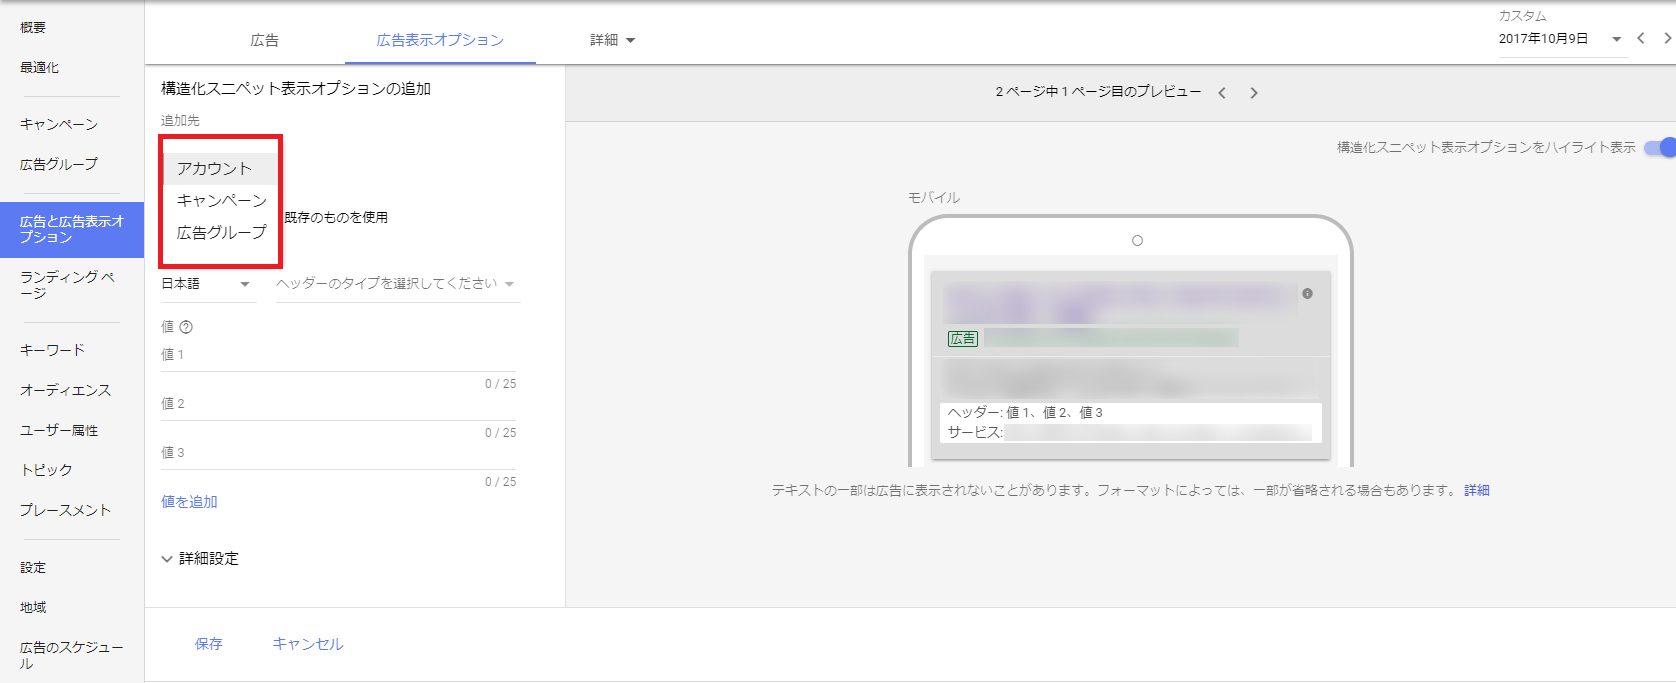Viewport: 1676px width, 683px height.
Task: Click the 広告 label in the mobile preview
Action: [x=963, y=339]
